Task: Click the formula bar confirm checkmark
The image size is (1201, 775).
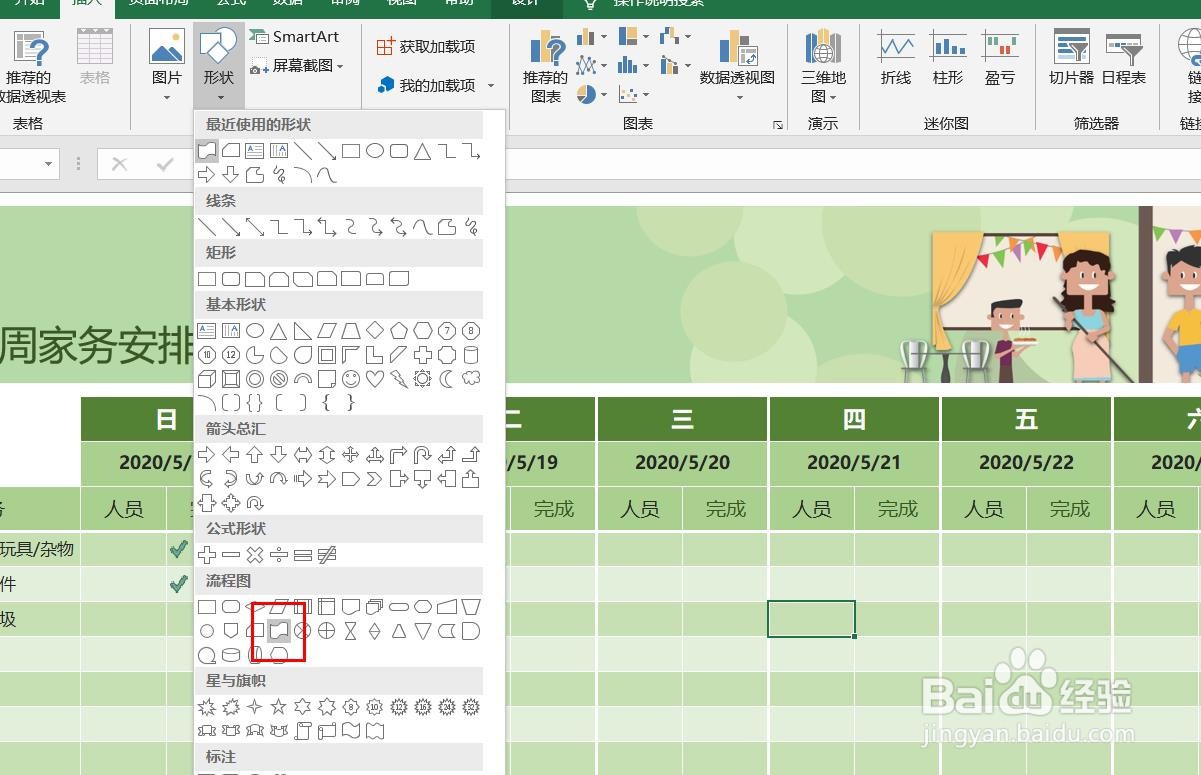Action: (x=165, y=165)
